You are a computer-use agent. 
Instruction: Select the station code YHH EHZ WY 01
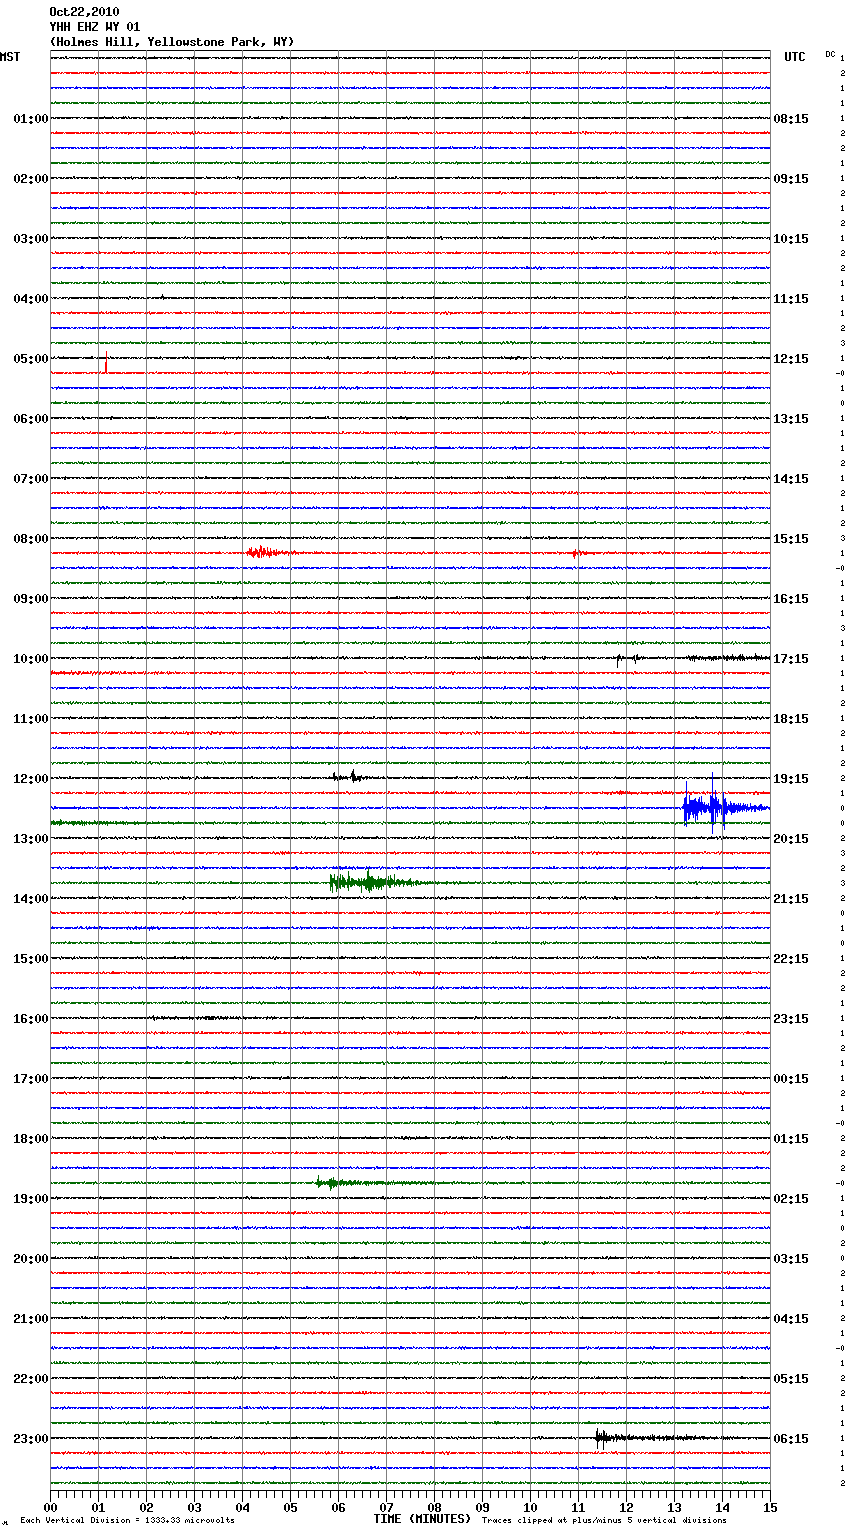pyautogui.click(x=95, y=27)
